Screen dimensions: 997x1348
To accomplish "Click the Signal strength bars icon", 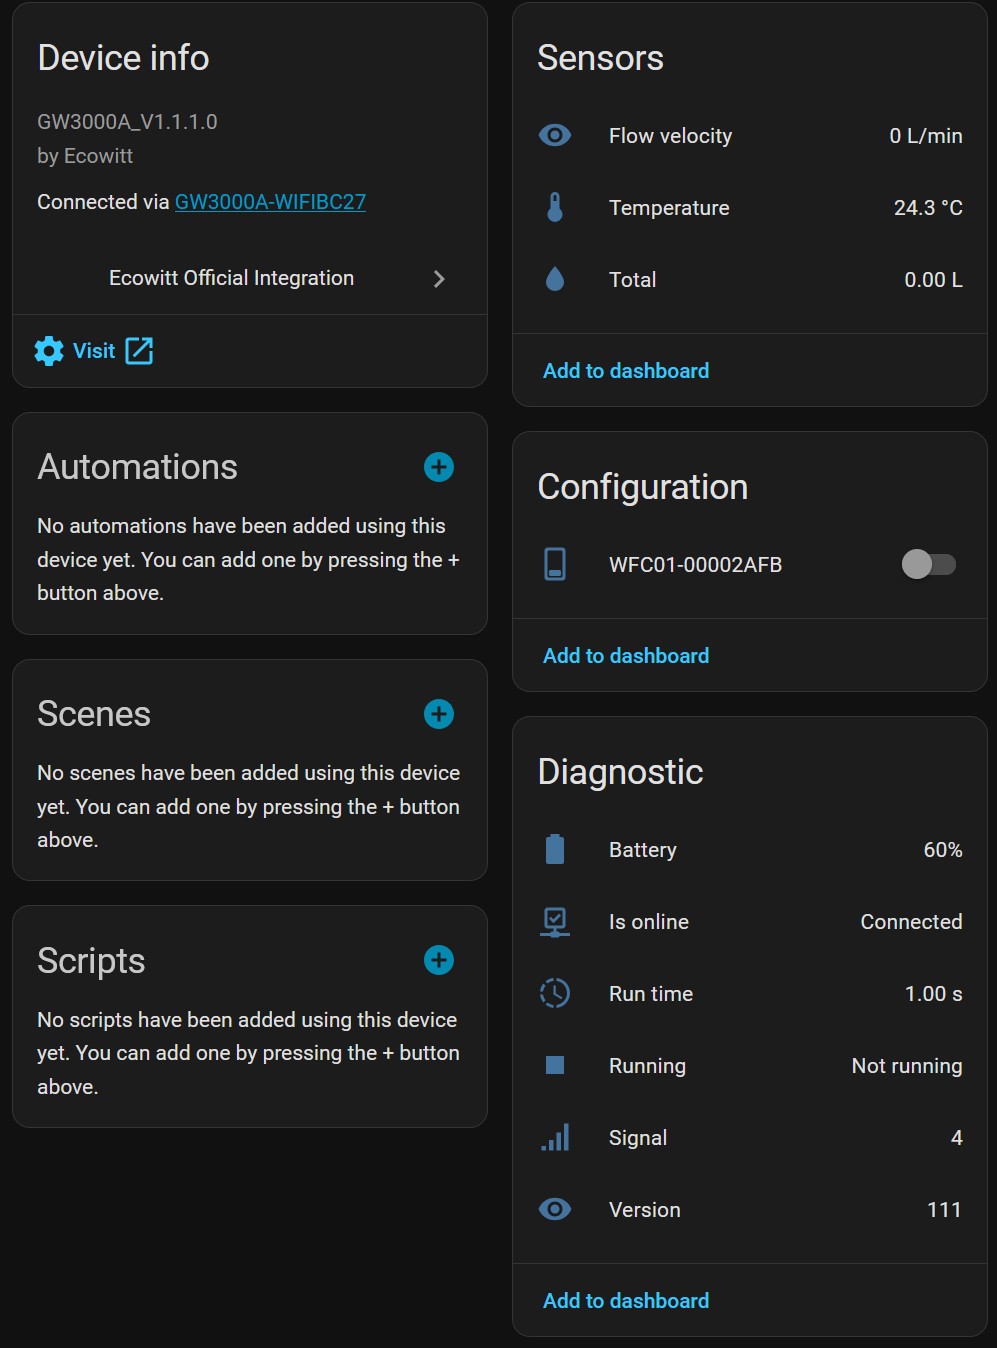I will (x=555, y=1138).
